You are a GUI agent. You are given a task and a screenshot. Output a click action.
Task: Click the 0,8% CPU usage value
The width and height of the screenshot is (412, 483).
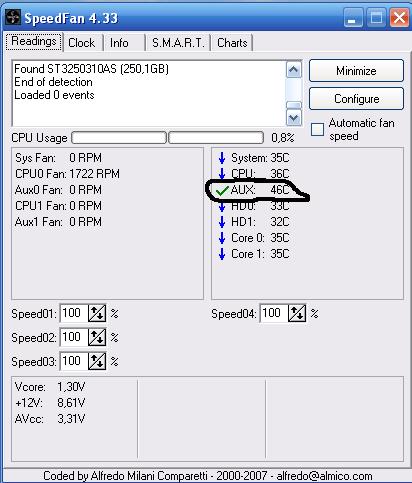283,138
